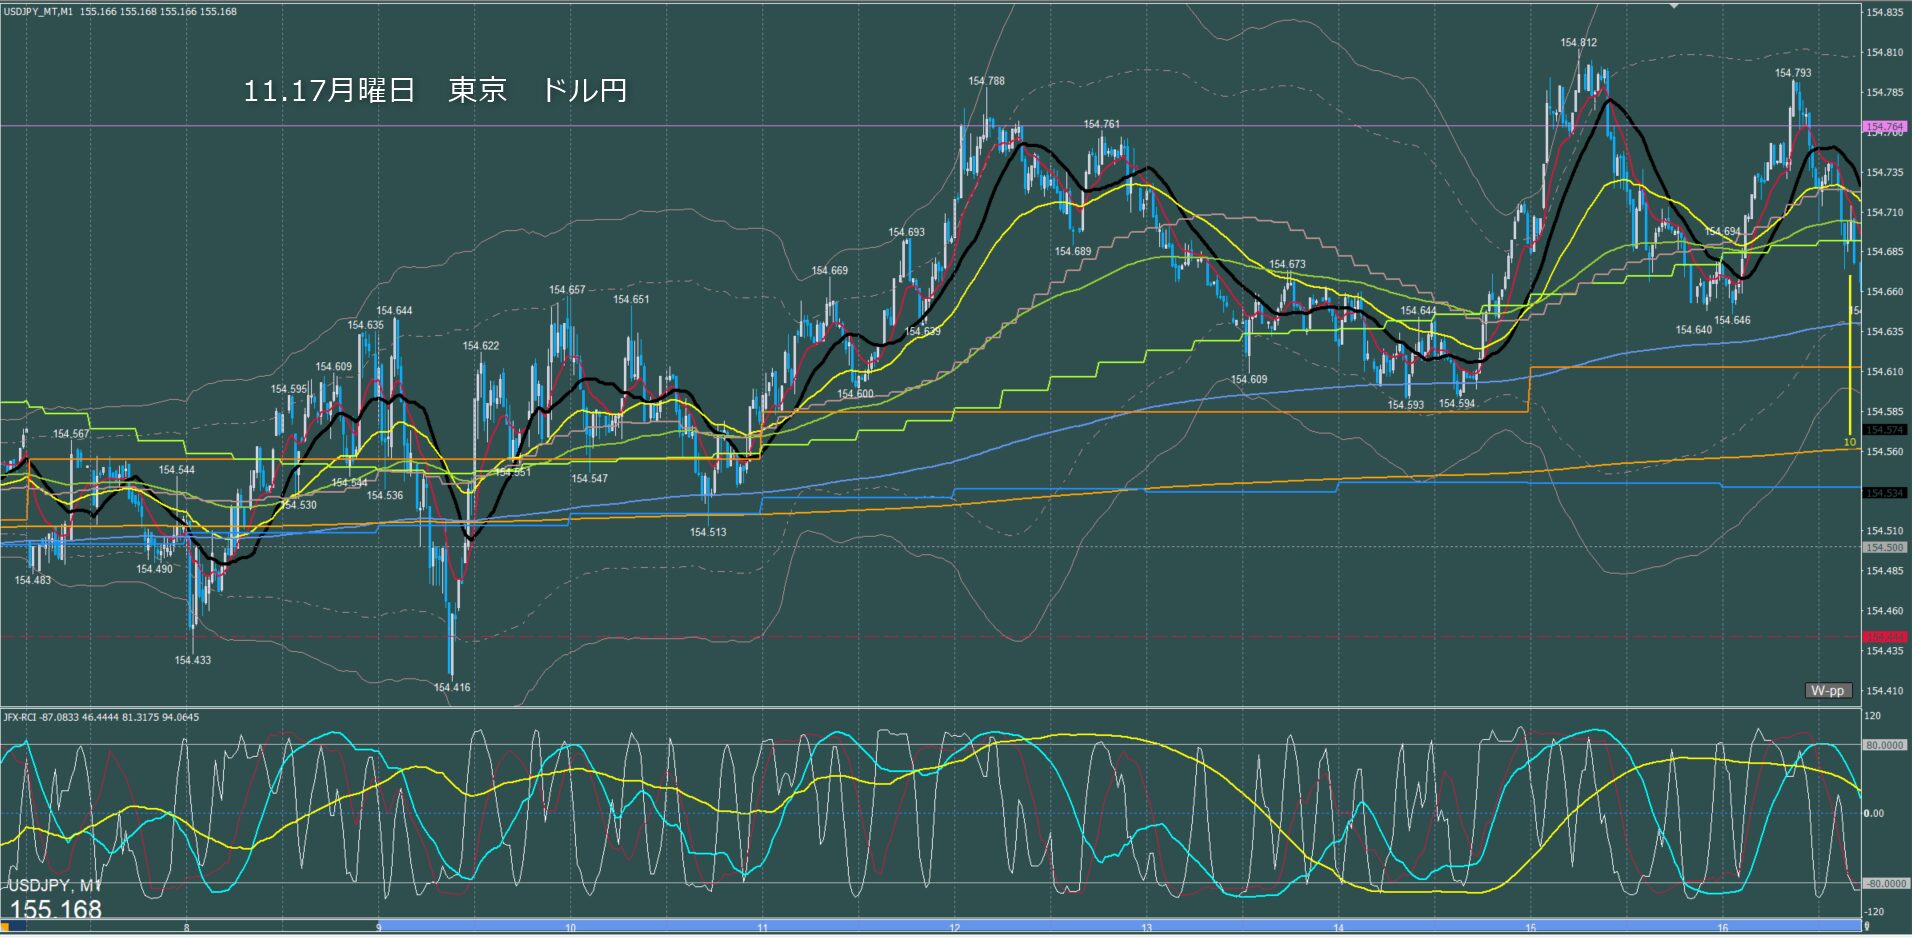Screen dimensions: 1912x938
Task: Click the red price tag on price axis
Action: (x=1885, y=637)
